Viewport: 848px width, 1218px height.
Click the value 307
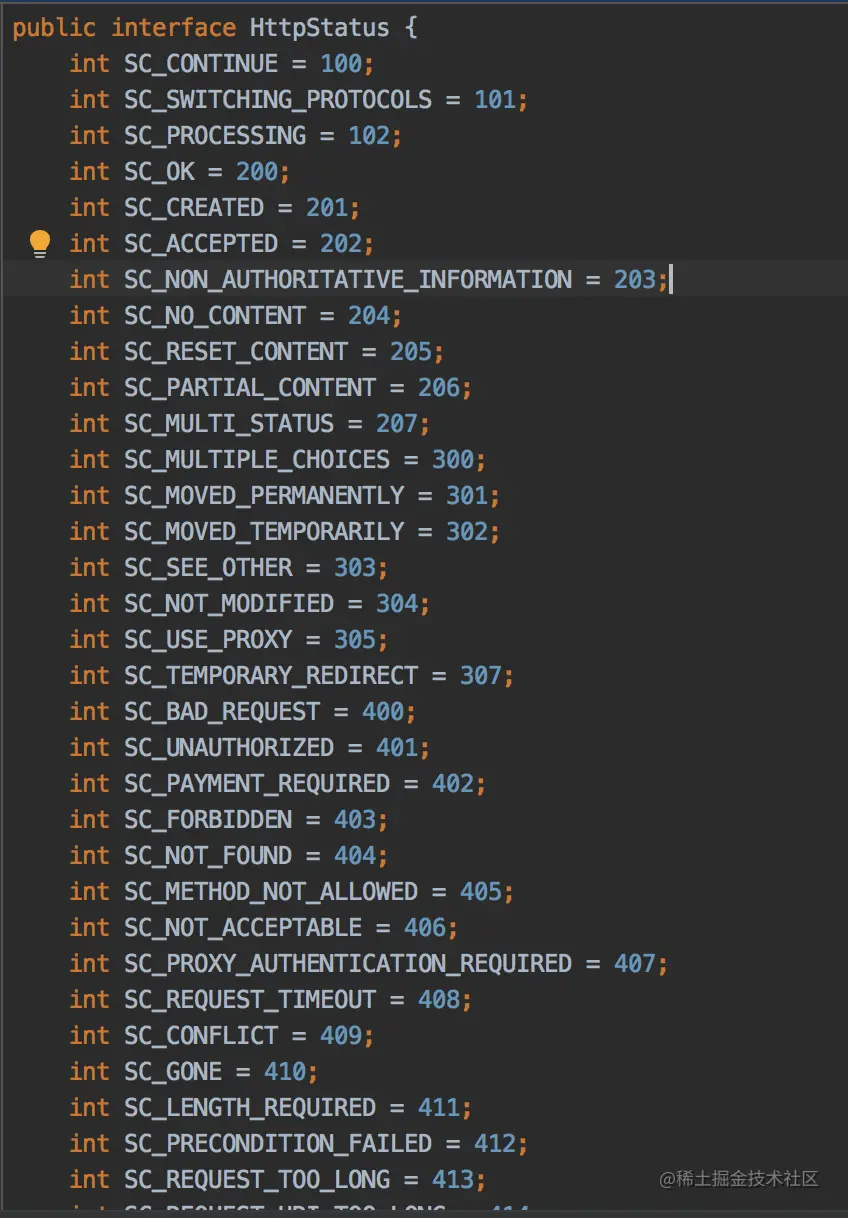tap(481, 676)
